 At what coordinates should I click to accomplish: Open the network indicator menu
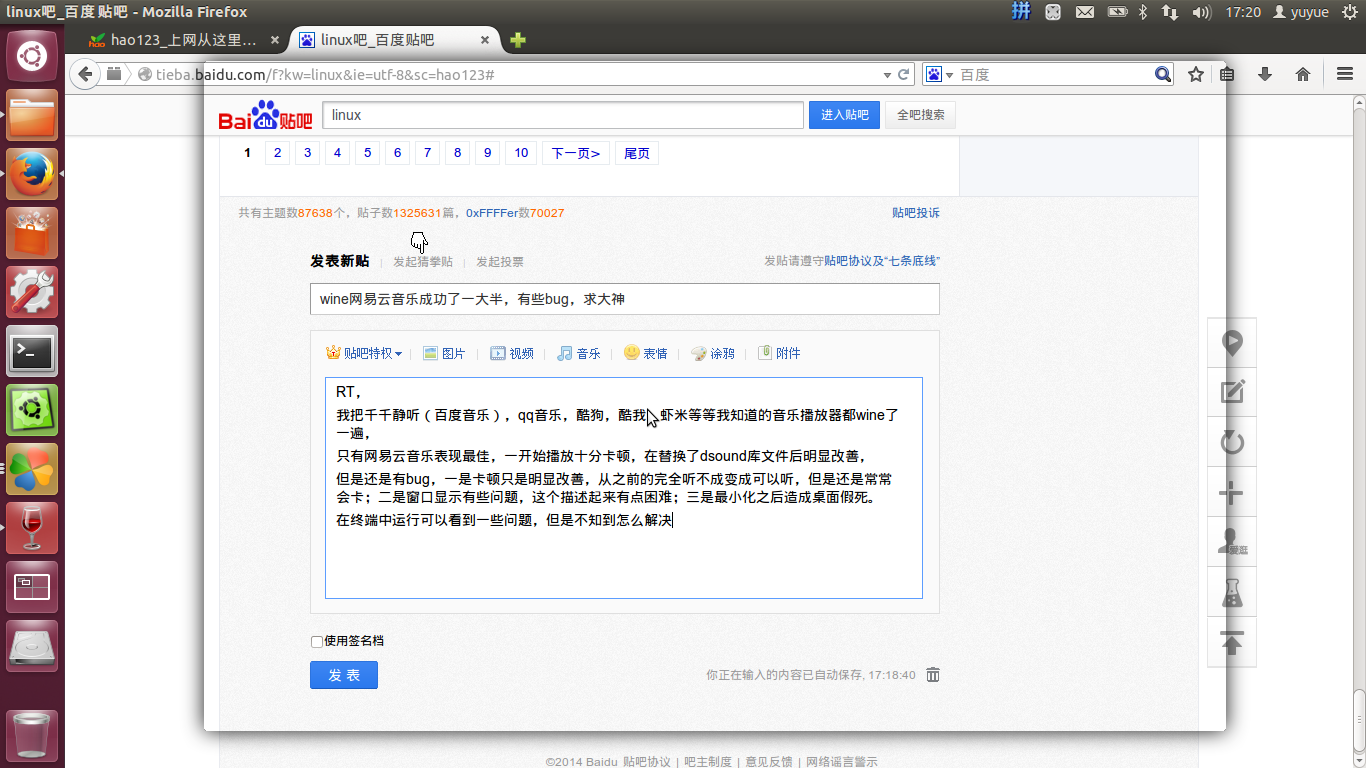(x=1169, y=12)
